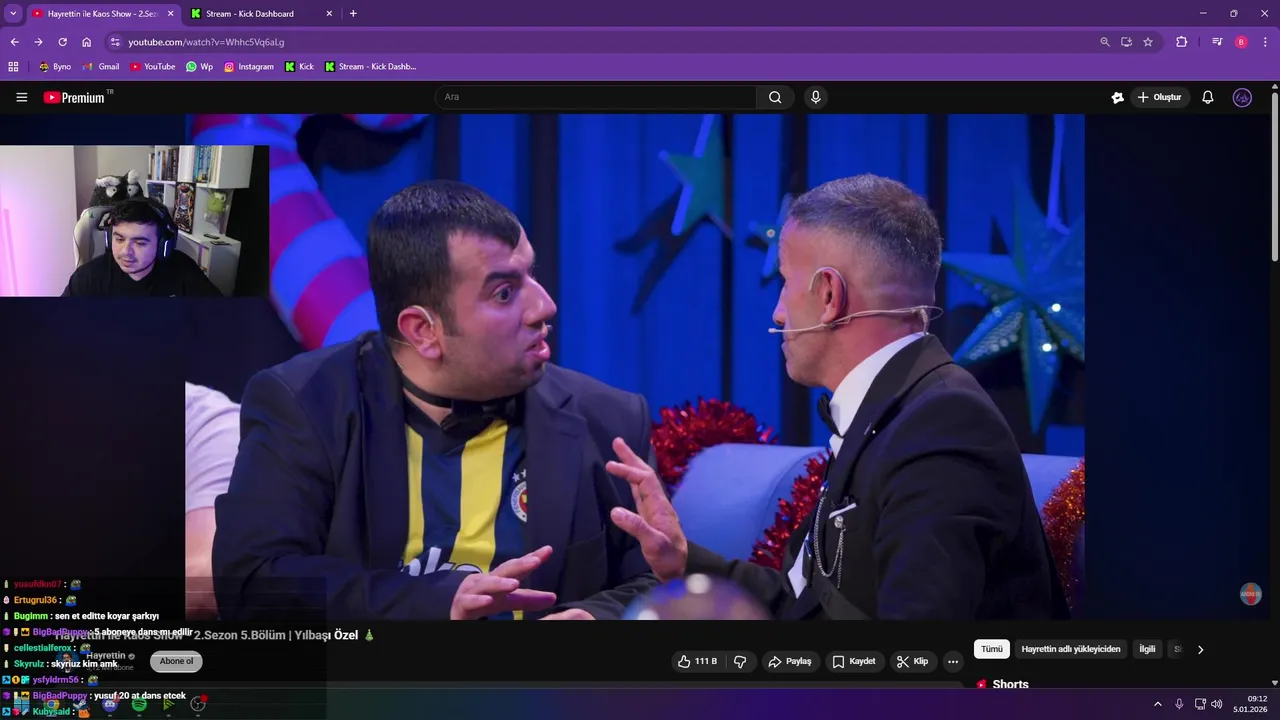Reload the page

click(x=62, y=42)
